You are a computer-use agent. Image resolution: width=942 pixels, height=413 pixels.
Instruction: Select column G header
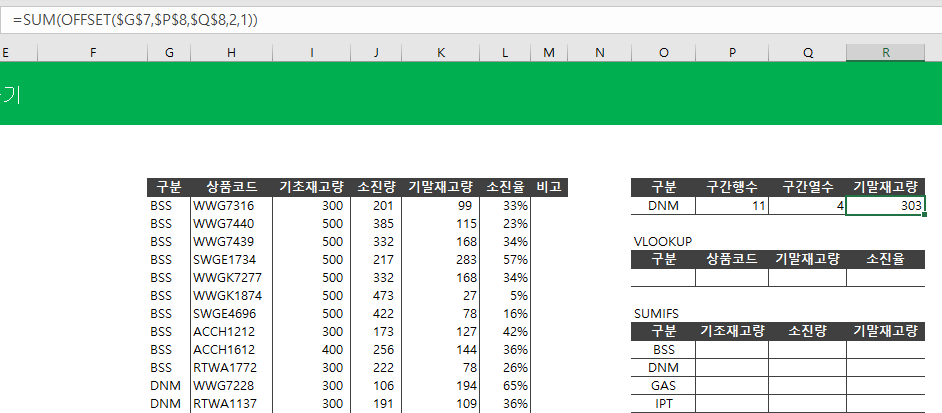click(x=169, y=53)
